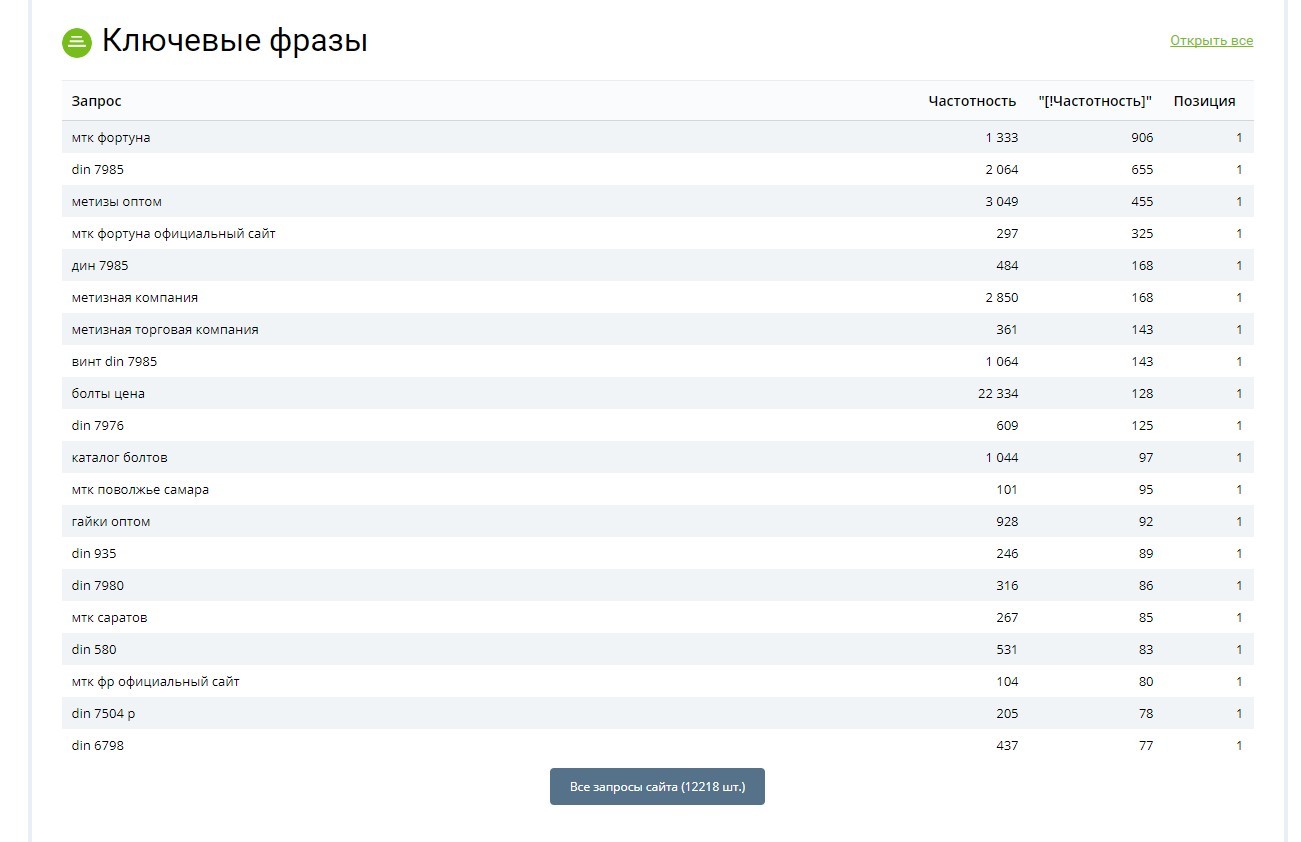Click frequency value 2 850
This screenshot has width=1301, height=842.
[1002, 297]
